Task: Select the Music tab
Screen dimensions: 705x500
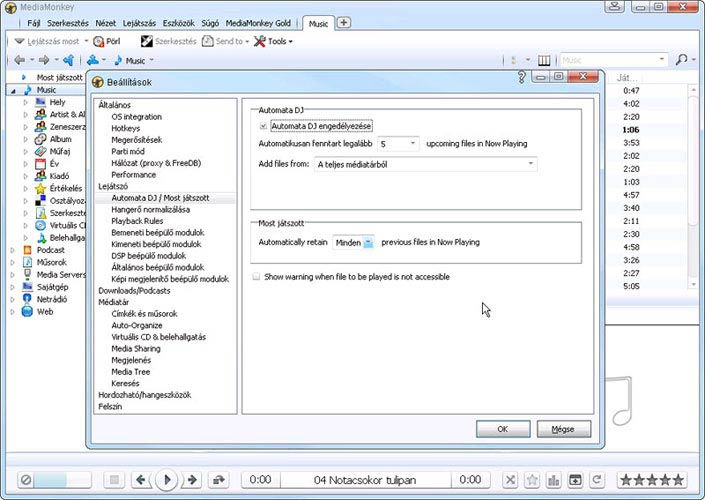Action: 318,23
